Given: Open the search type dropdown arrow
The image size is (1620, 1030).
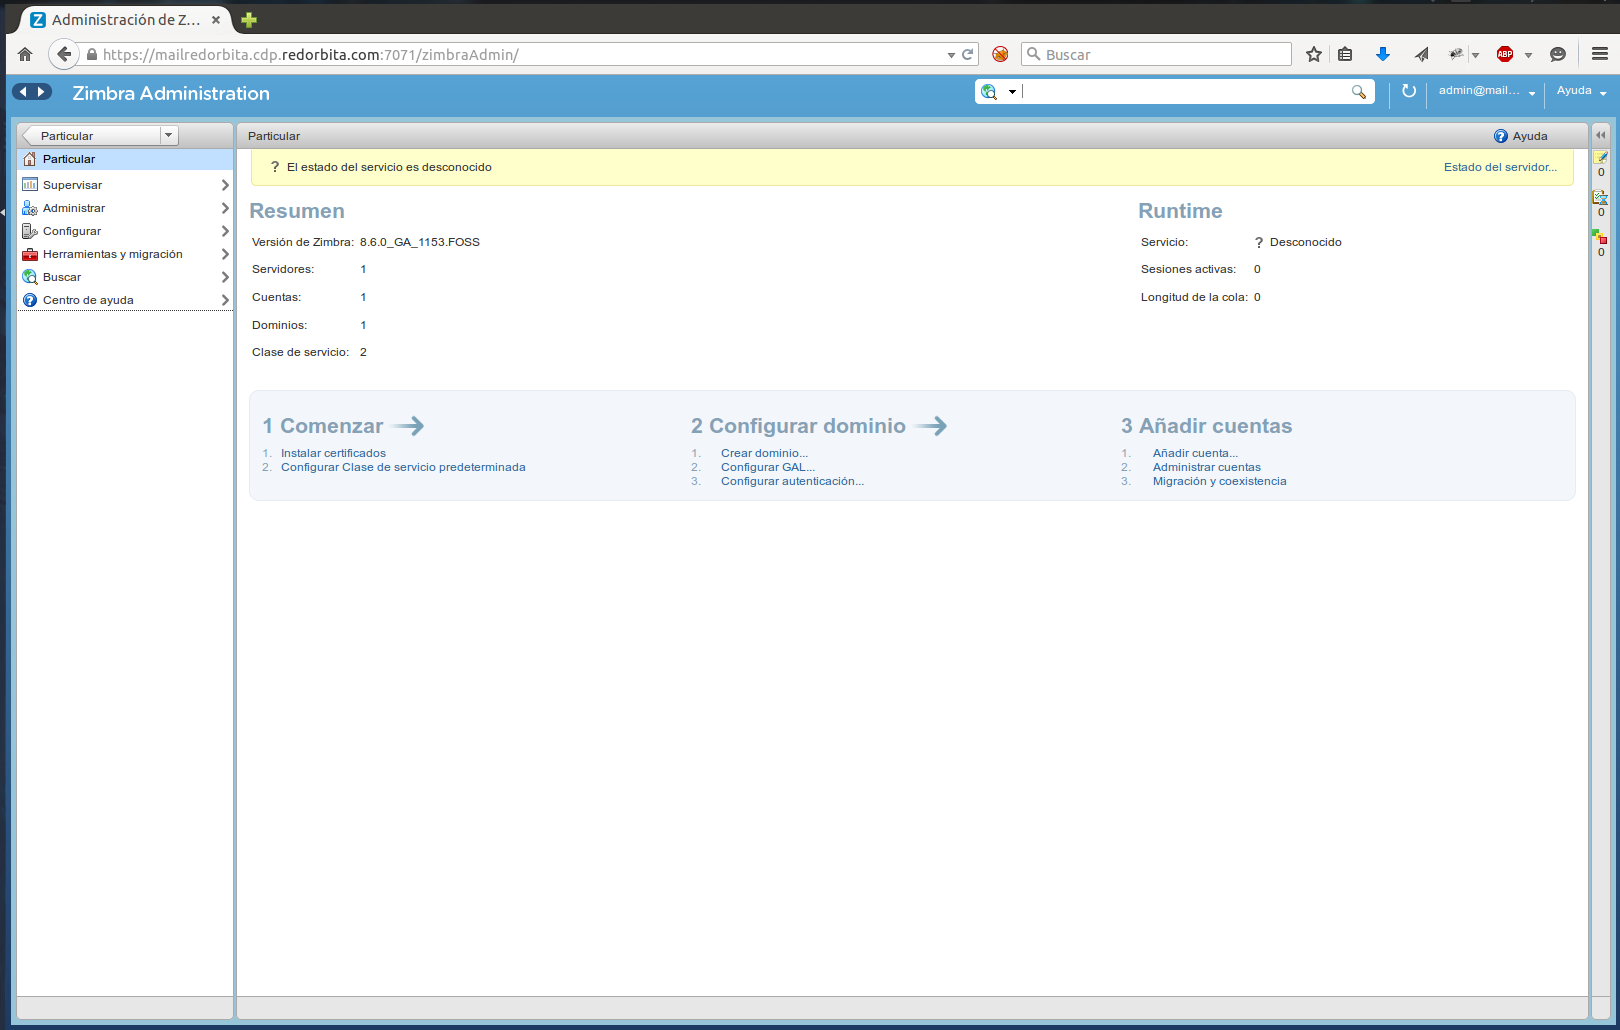Looking at the screenshot, I should pyautogui.click(x=1012, y=92).
